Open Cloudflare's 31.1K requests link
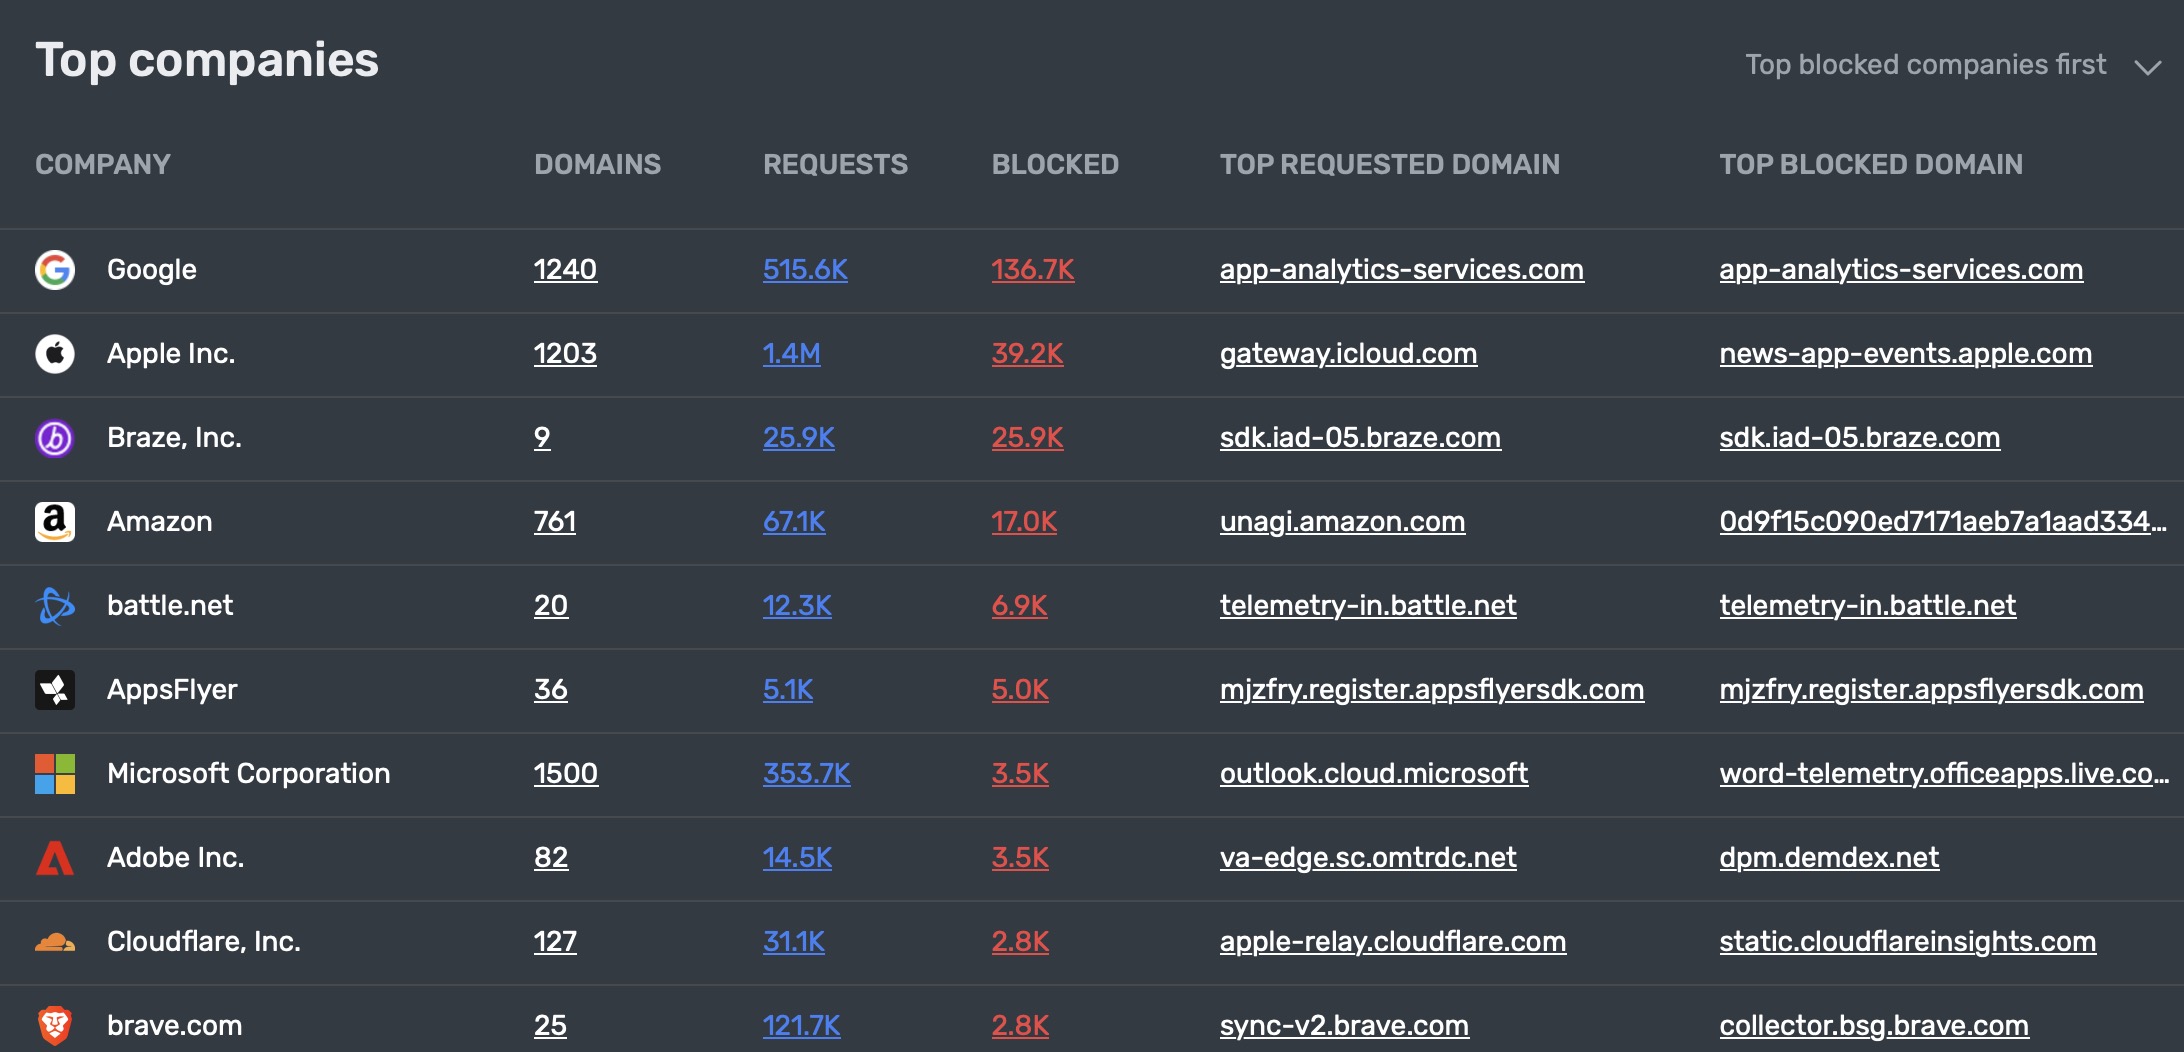2184x1052 pixels. (x=794, y=942)
